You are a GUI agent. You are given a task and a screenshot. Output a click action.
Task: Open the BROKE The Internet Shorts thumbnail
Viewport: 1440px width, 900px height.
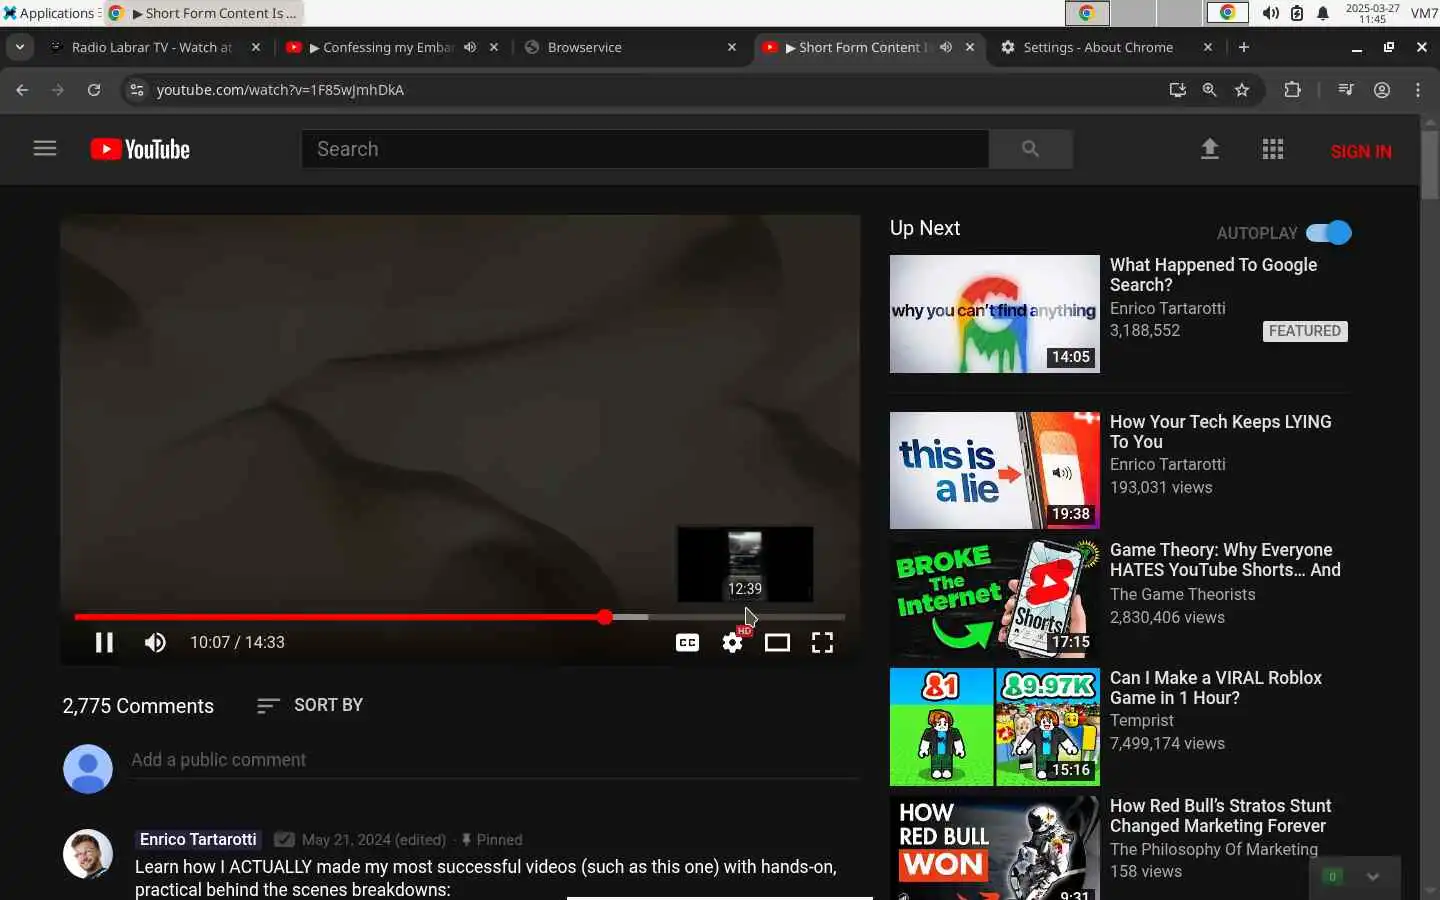pyautogui.click(x=994, y=598)
